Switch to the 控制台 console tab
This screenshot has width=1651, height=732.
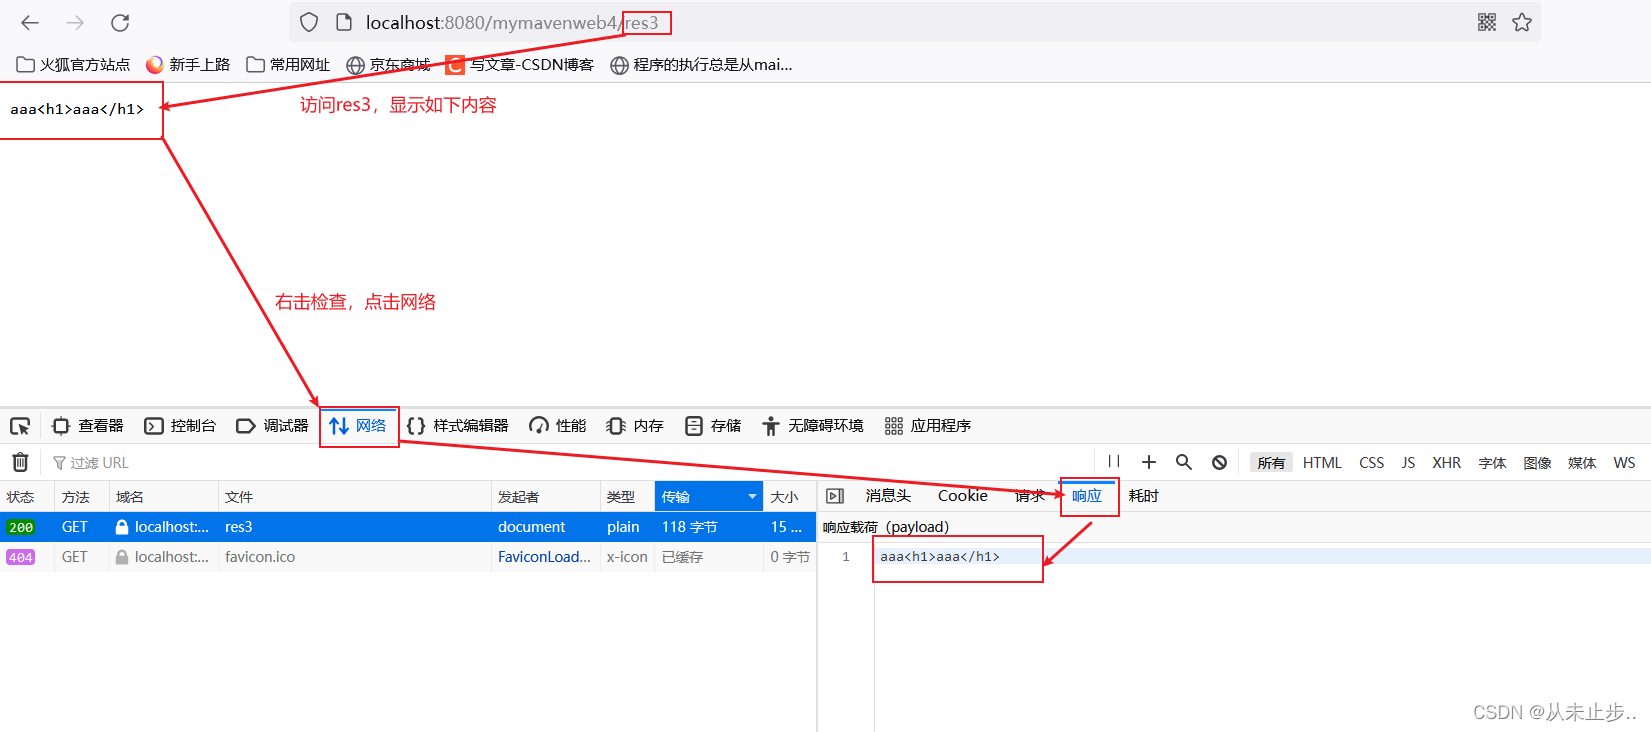pyautogui.click(x=180, y=426)
